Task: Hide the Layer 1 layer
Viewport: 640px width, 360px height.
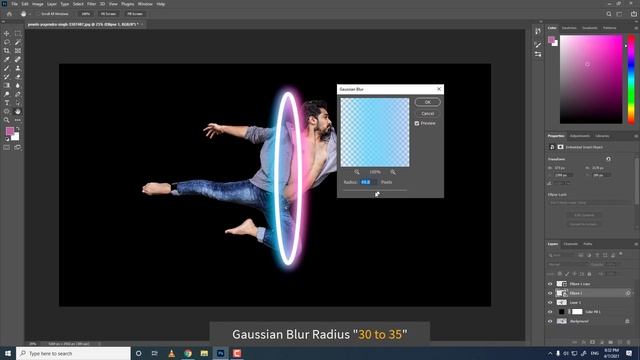Action: (x=550, y=302)
